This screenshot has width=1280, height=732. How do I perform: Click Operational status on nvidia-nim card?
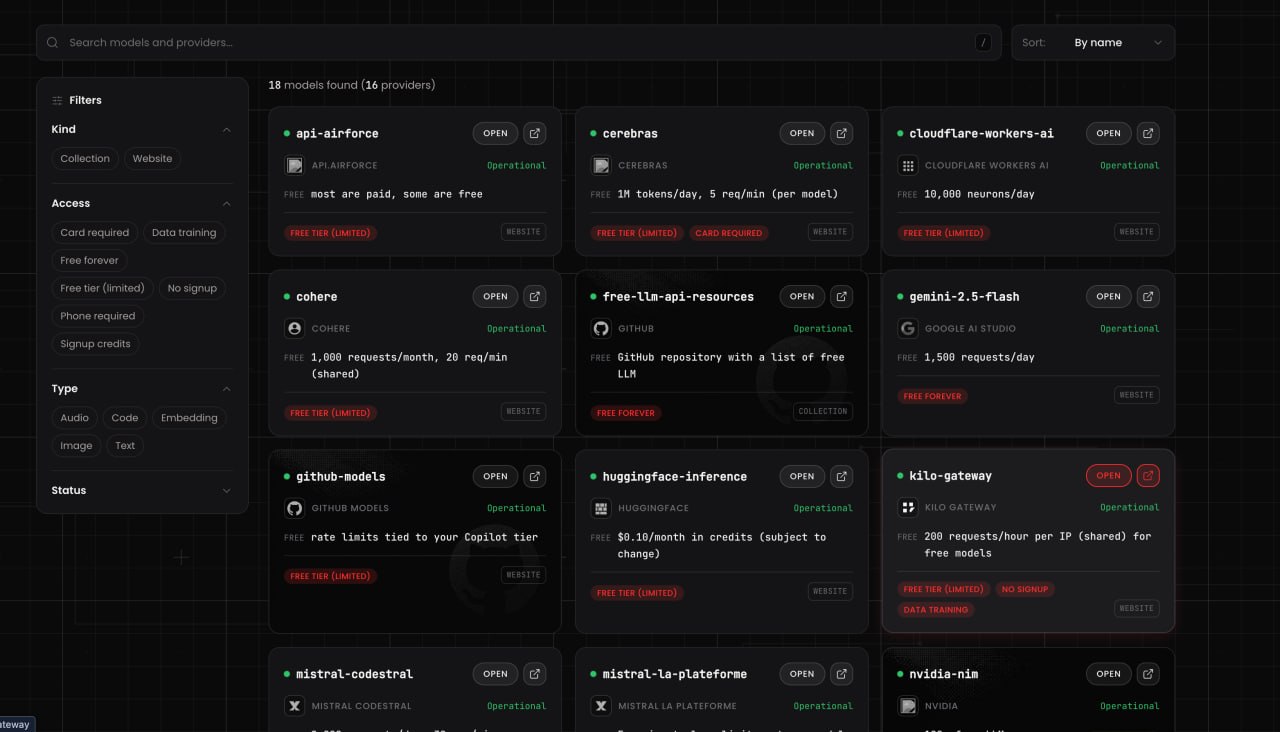(1130, 706)
